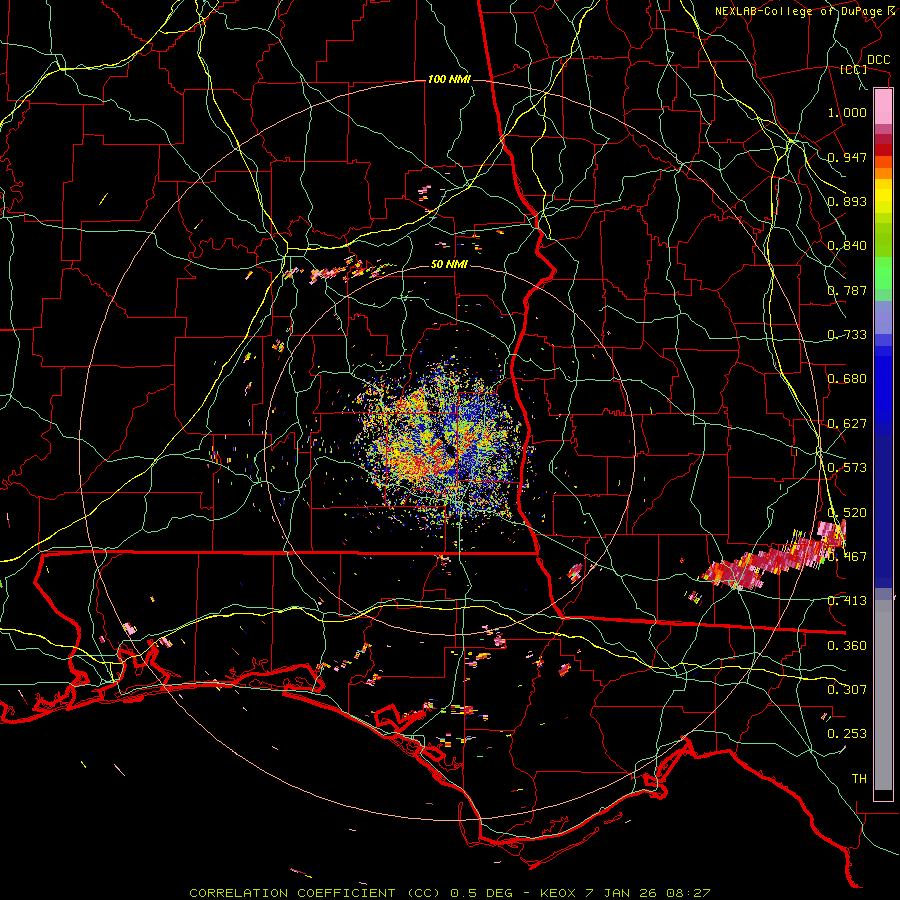Image resolution: width=900 pixels, height=900 pixels.
Task: Click the "1.000" scale label
Action: (847, 112)
